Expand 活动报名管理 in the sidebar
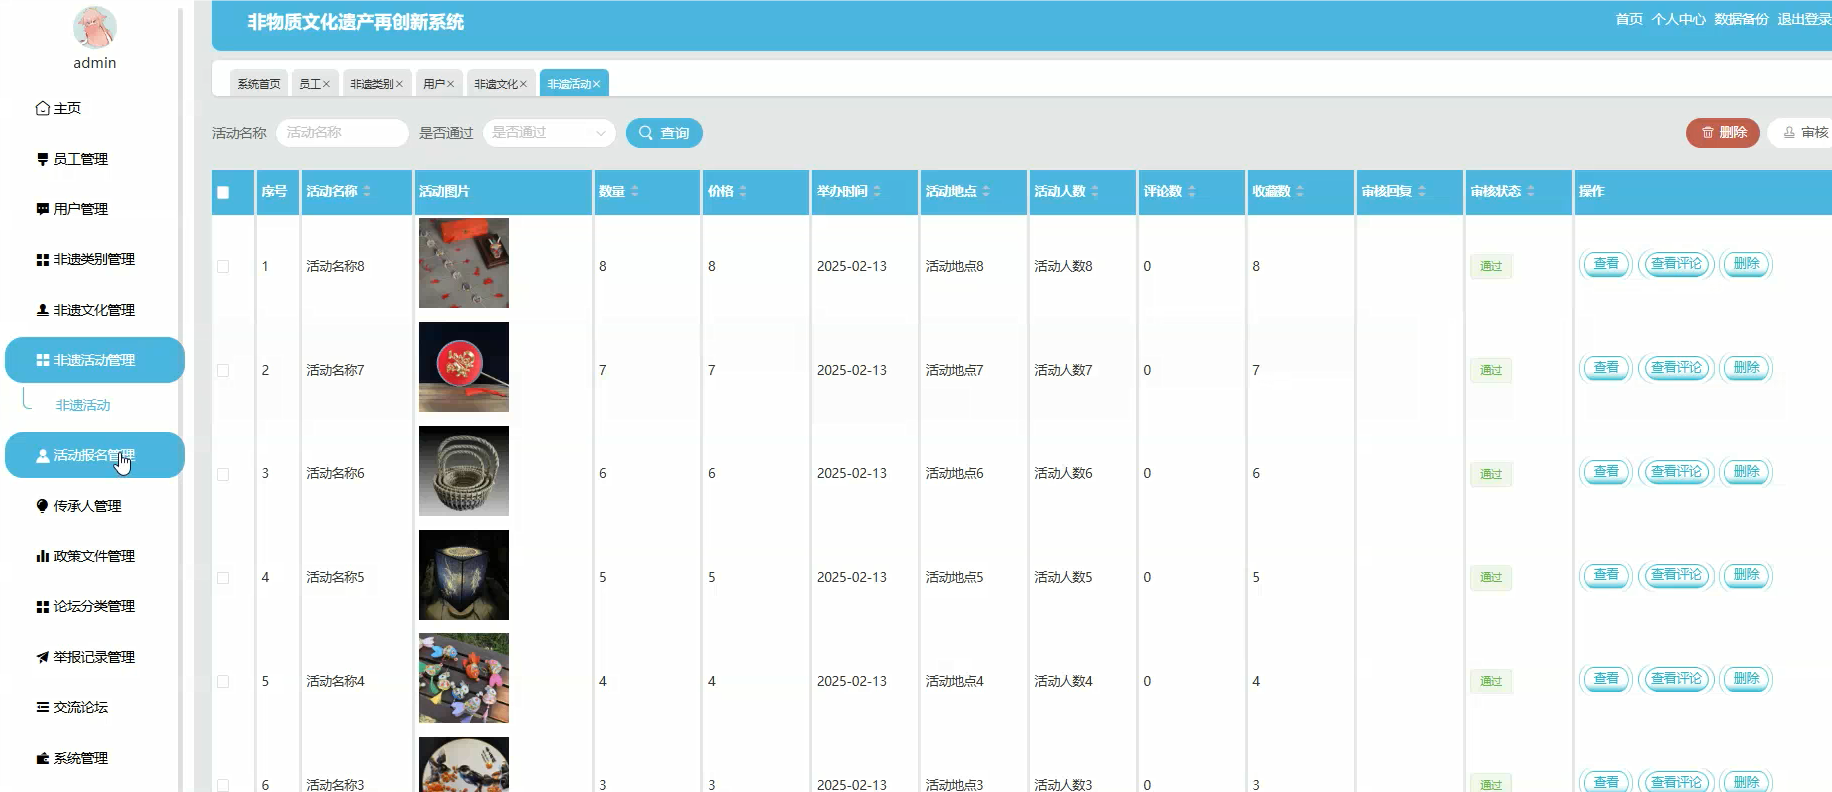The height and width of the screenshot is (792, 1832). (x=95, y=455)
